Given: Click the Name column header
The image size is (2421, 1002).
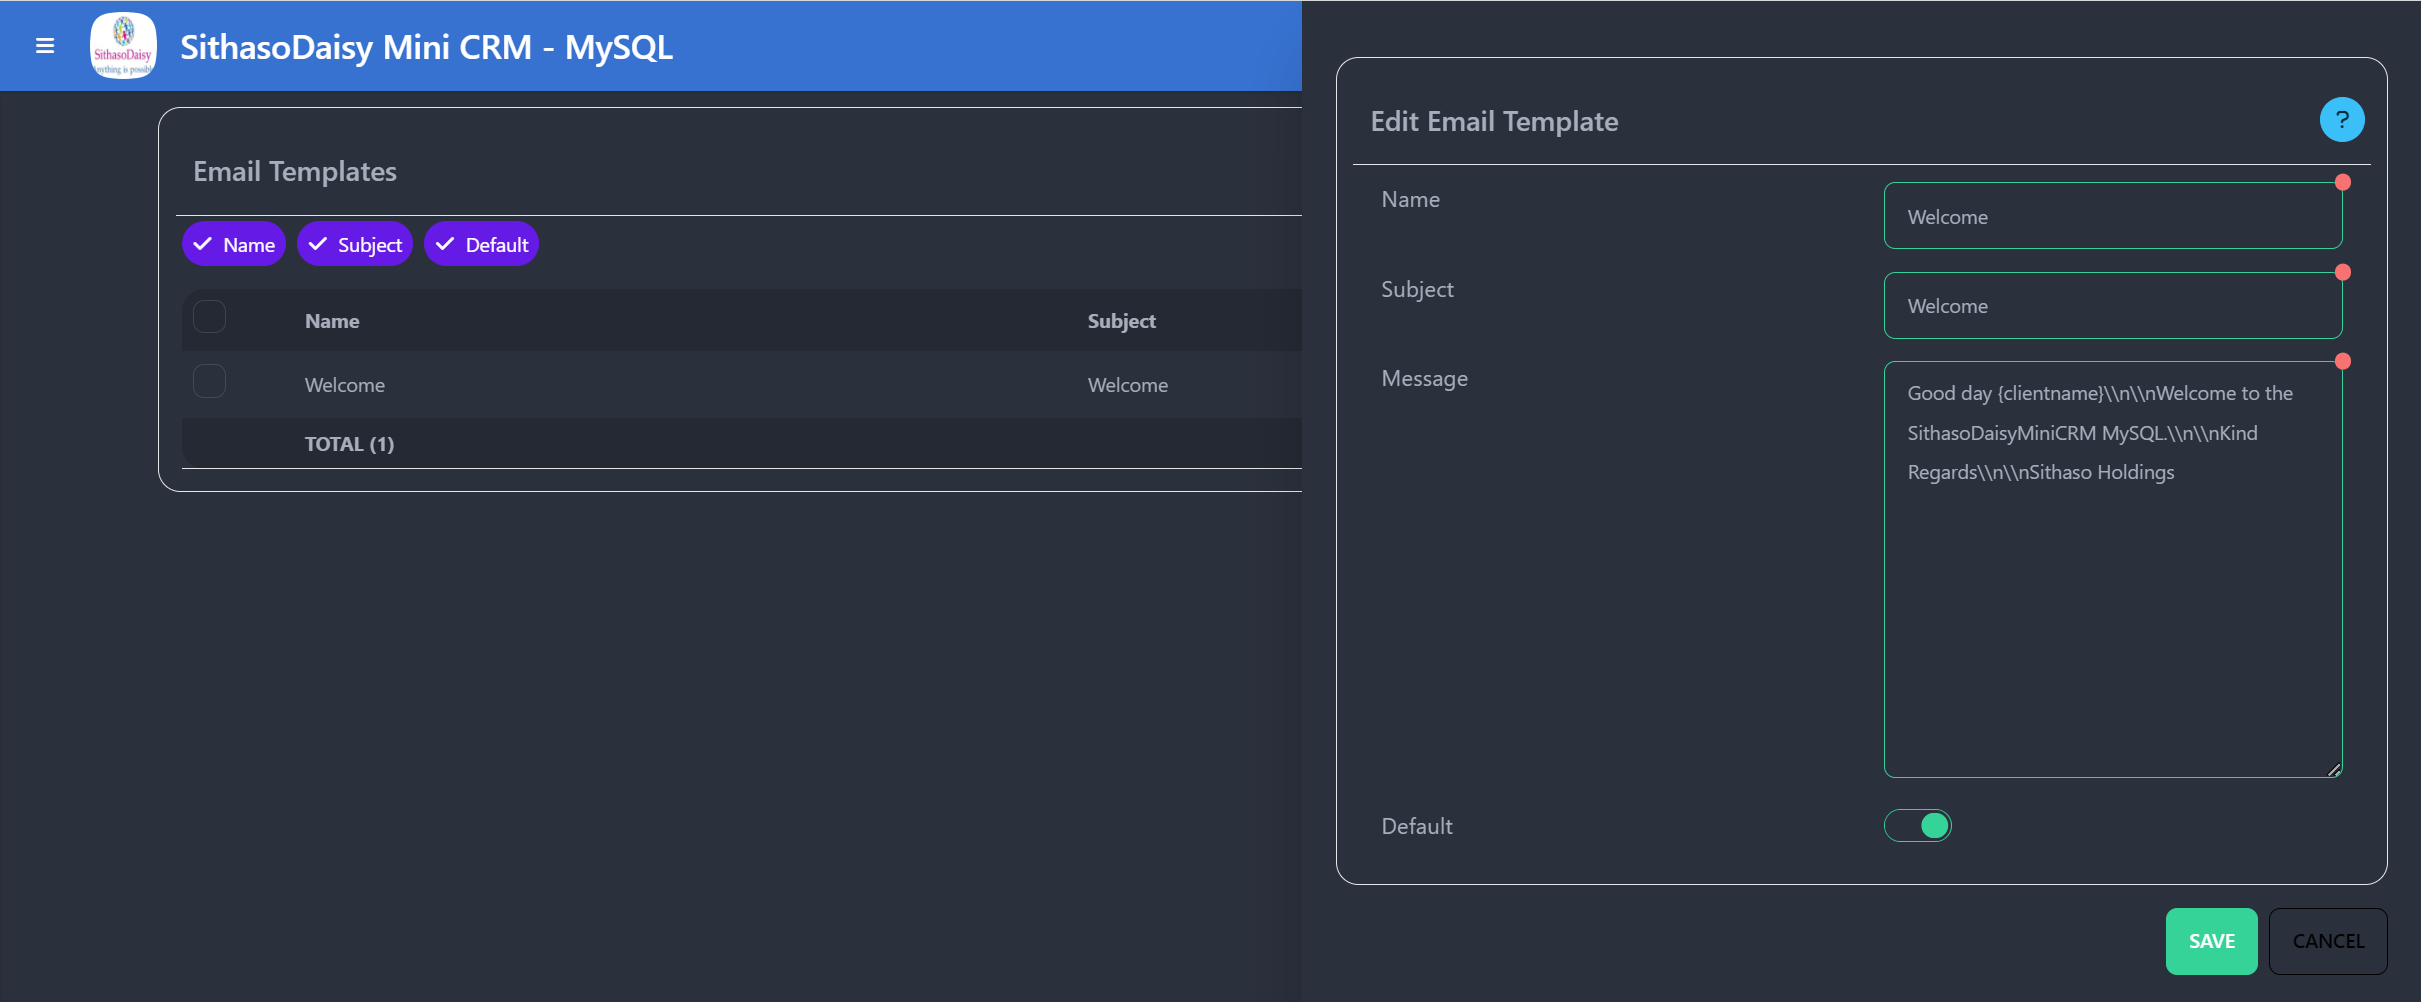Looking at the screenshot, I should [x=332, y=321].
